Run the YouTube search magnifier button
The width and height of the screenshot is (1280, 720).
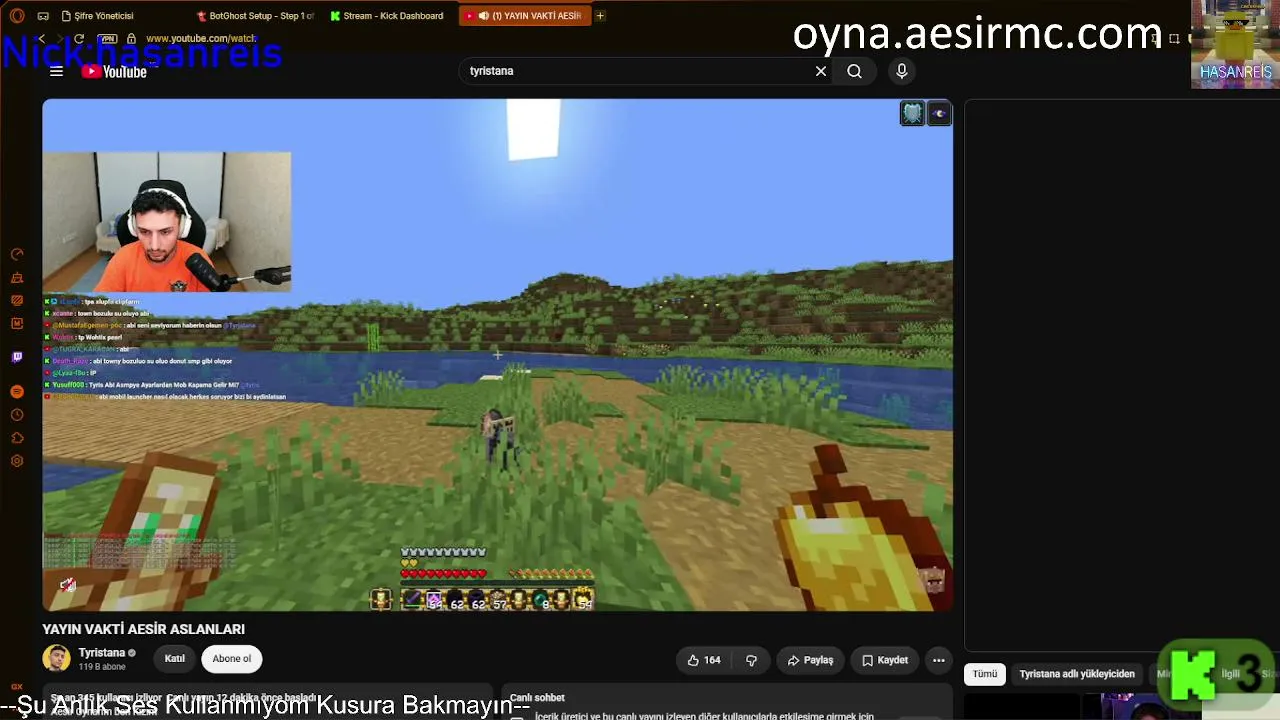click(x=854, y=71)
